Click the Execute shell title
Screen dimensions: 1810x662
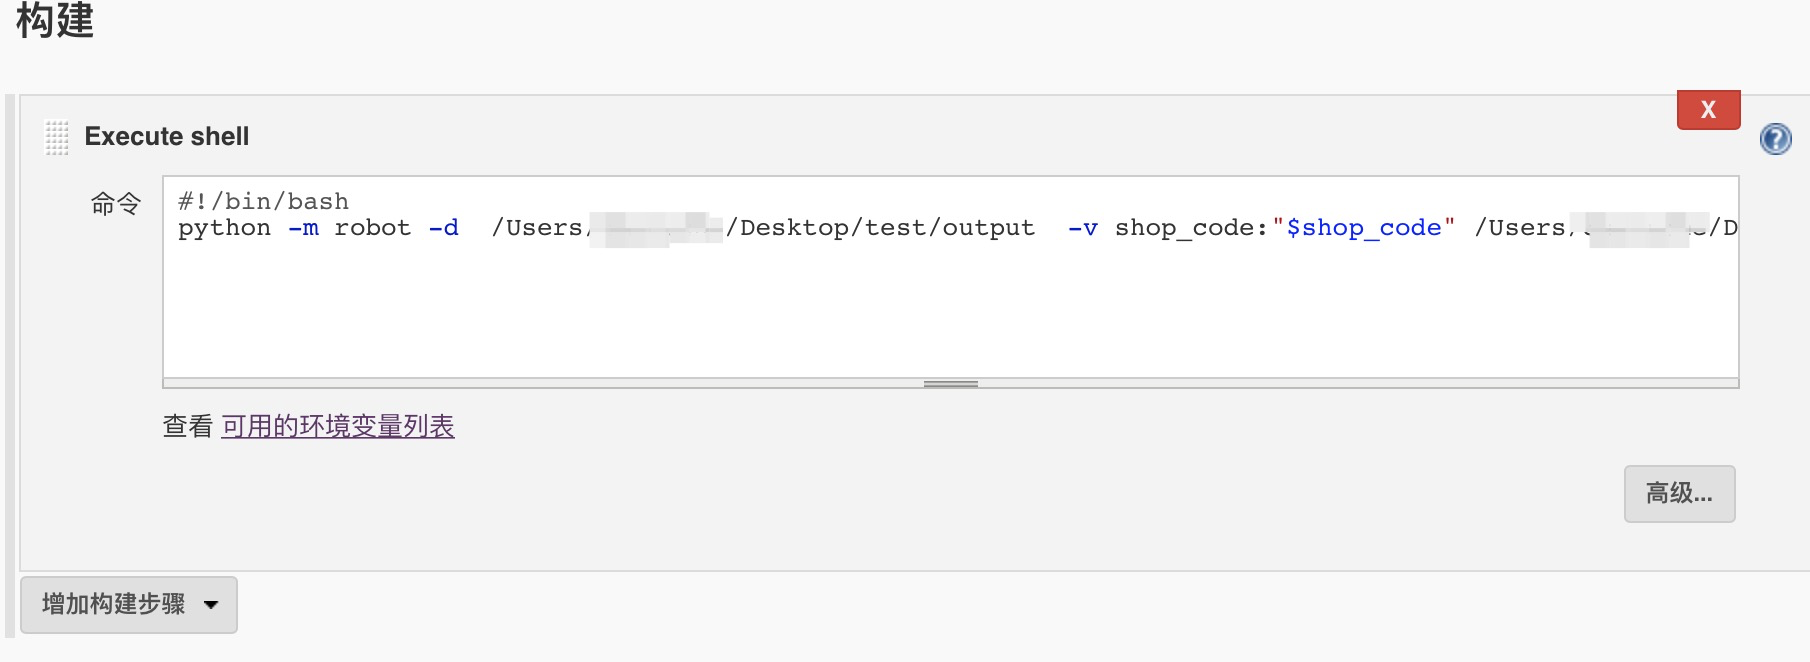tap(167, 137)
